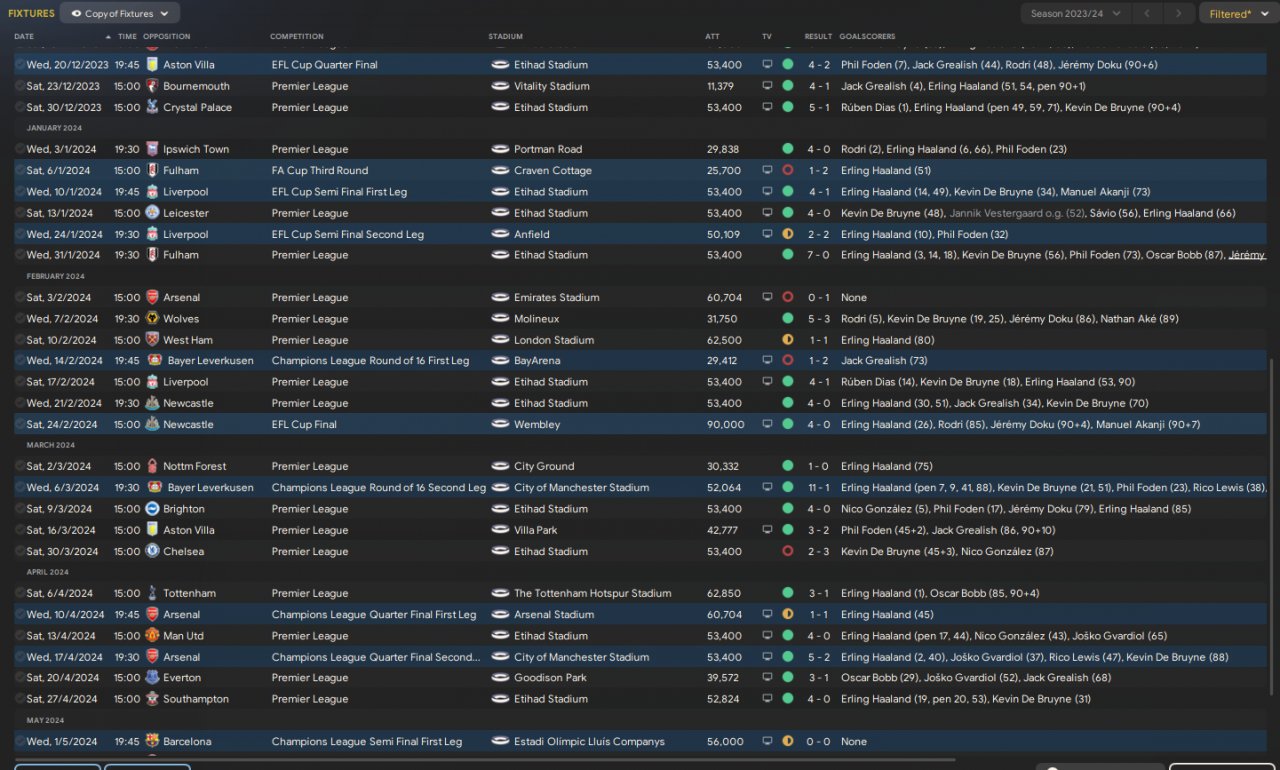Image resolution: width=1280 pixels, height=770 pixels.
Task: Toggle the checkmark beside Sat 6/1/2024 Fulham
Action: click(x=20, y=171)
